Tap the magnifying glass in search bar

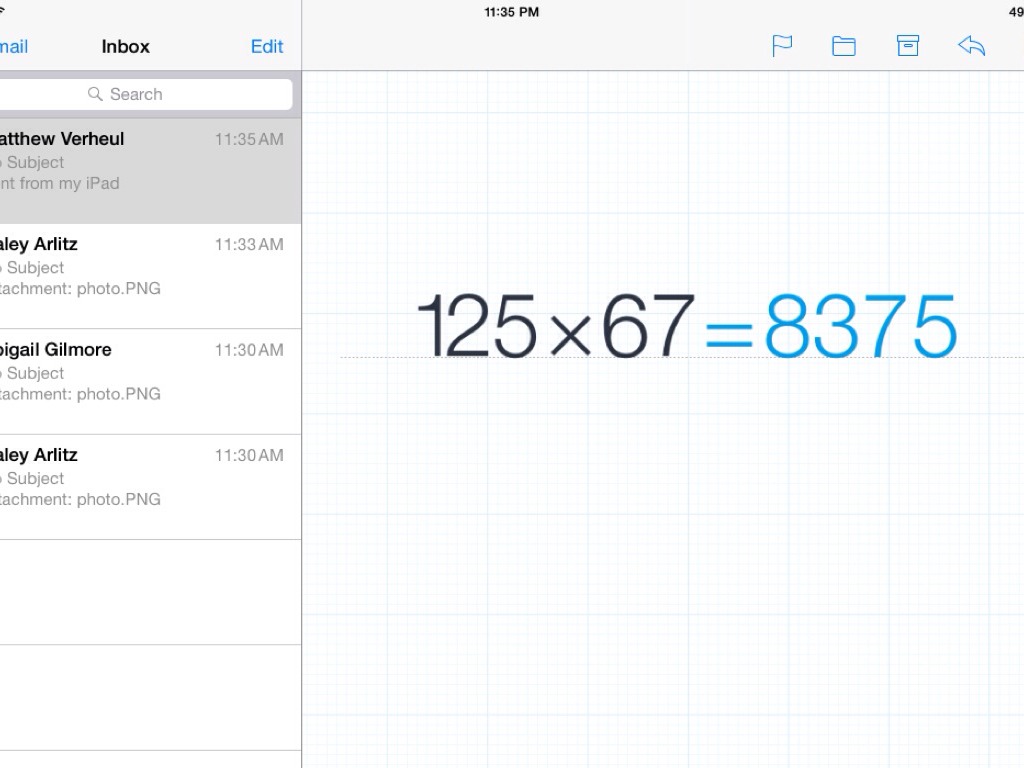(x=95, y=94)
